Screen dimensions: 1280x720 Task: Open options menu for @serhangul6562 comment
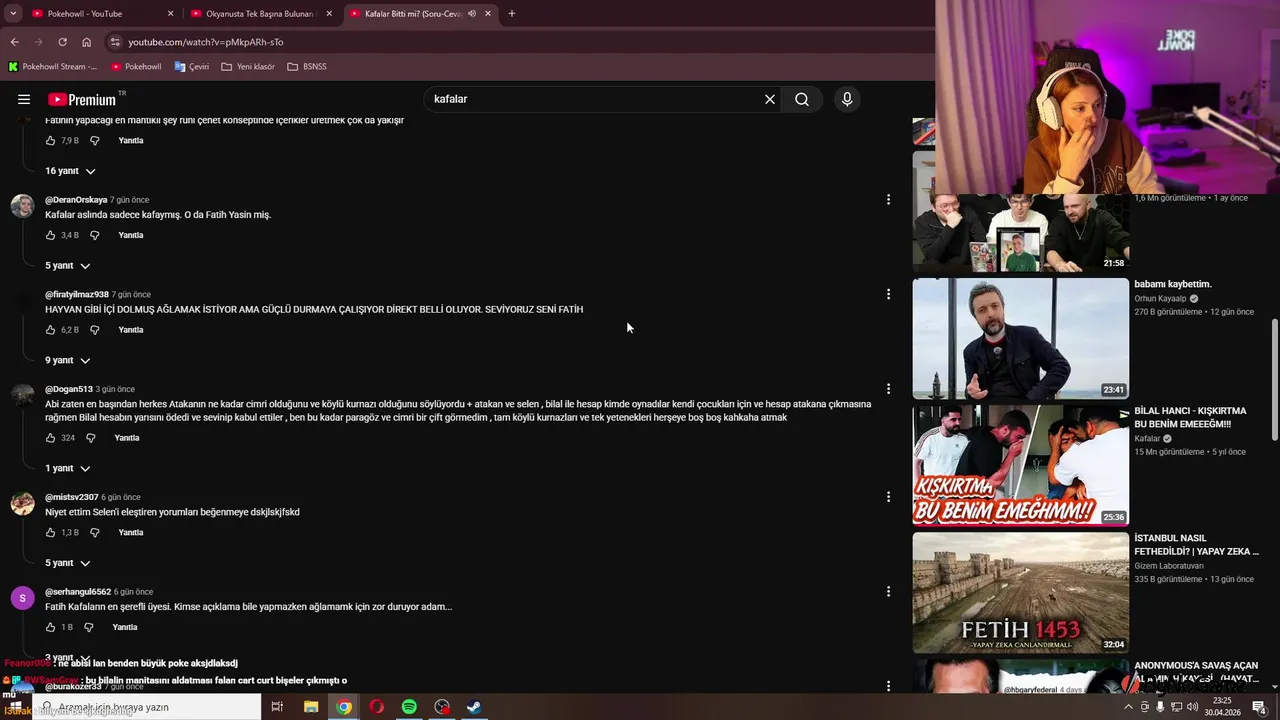point(888,592)
